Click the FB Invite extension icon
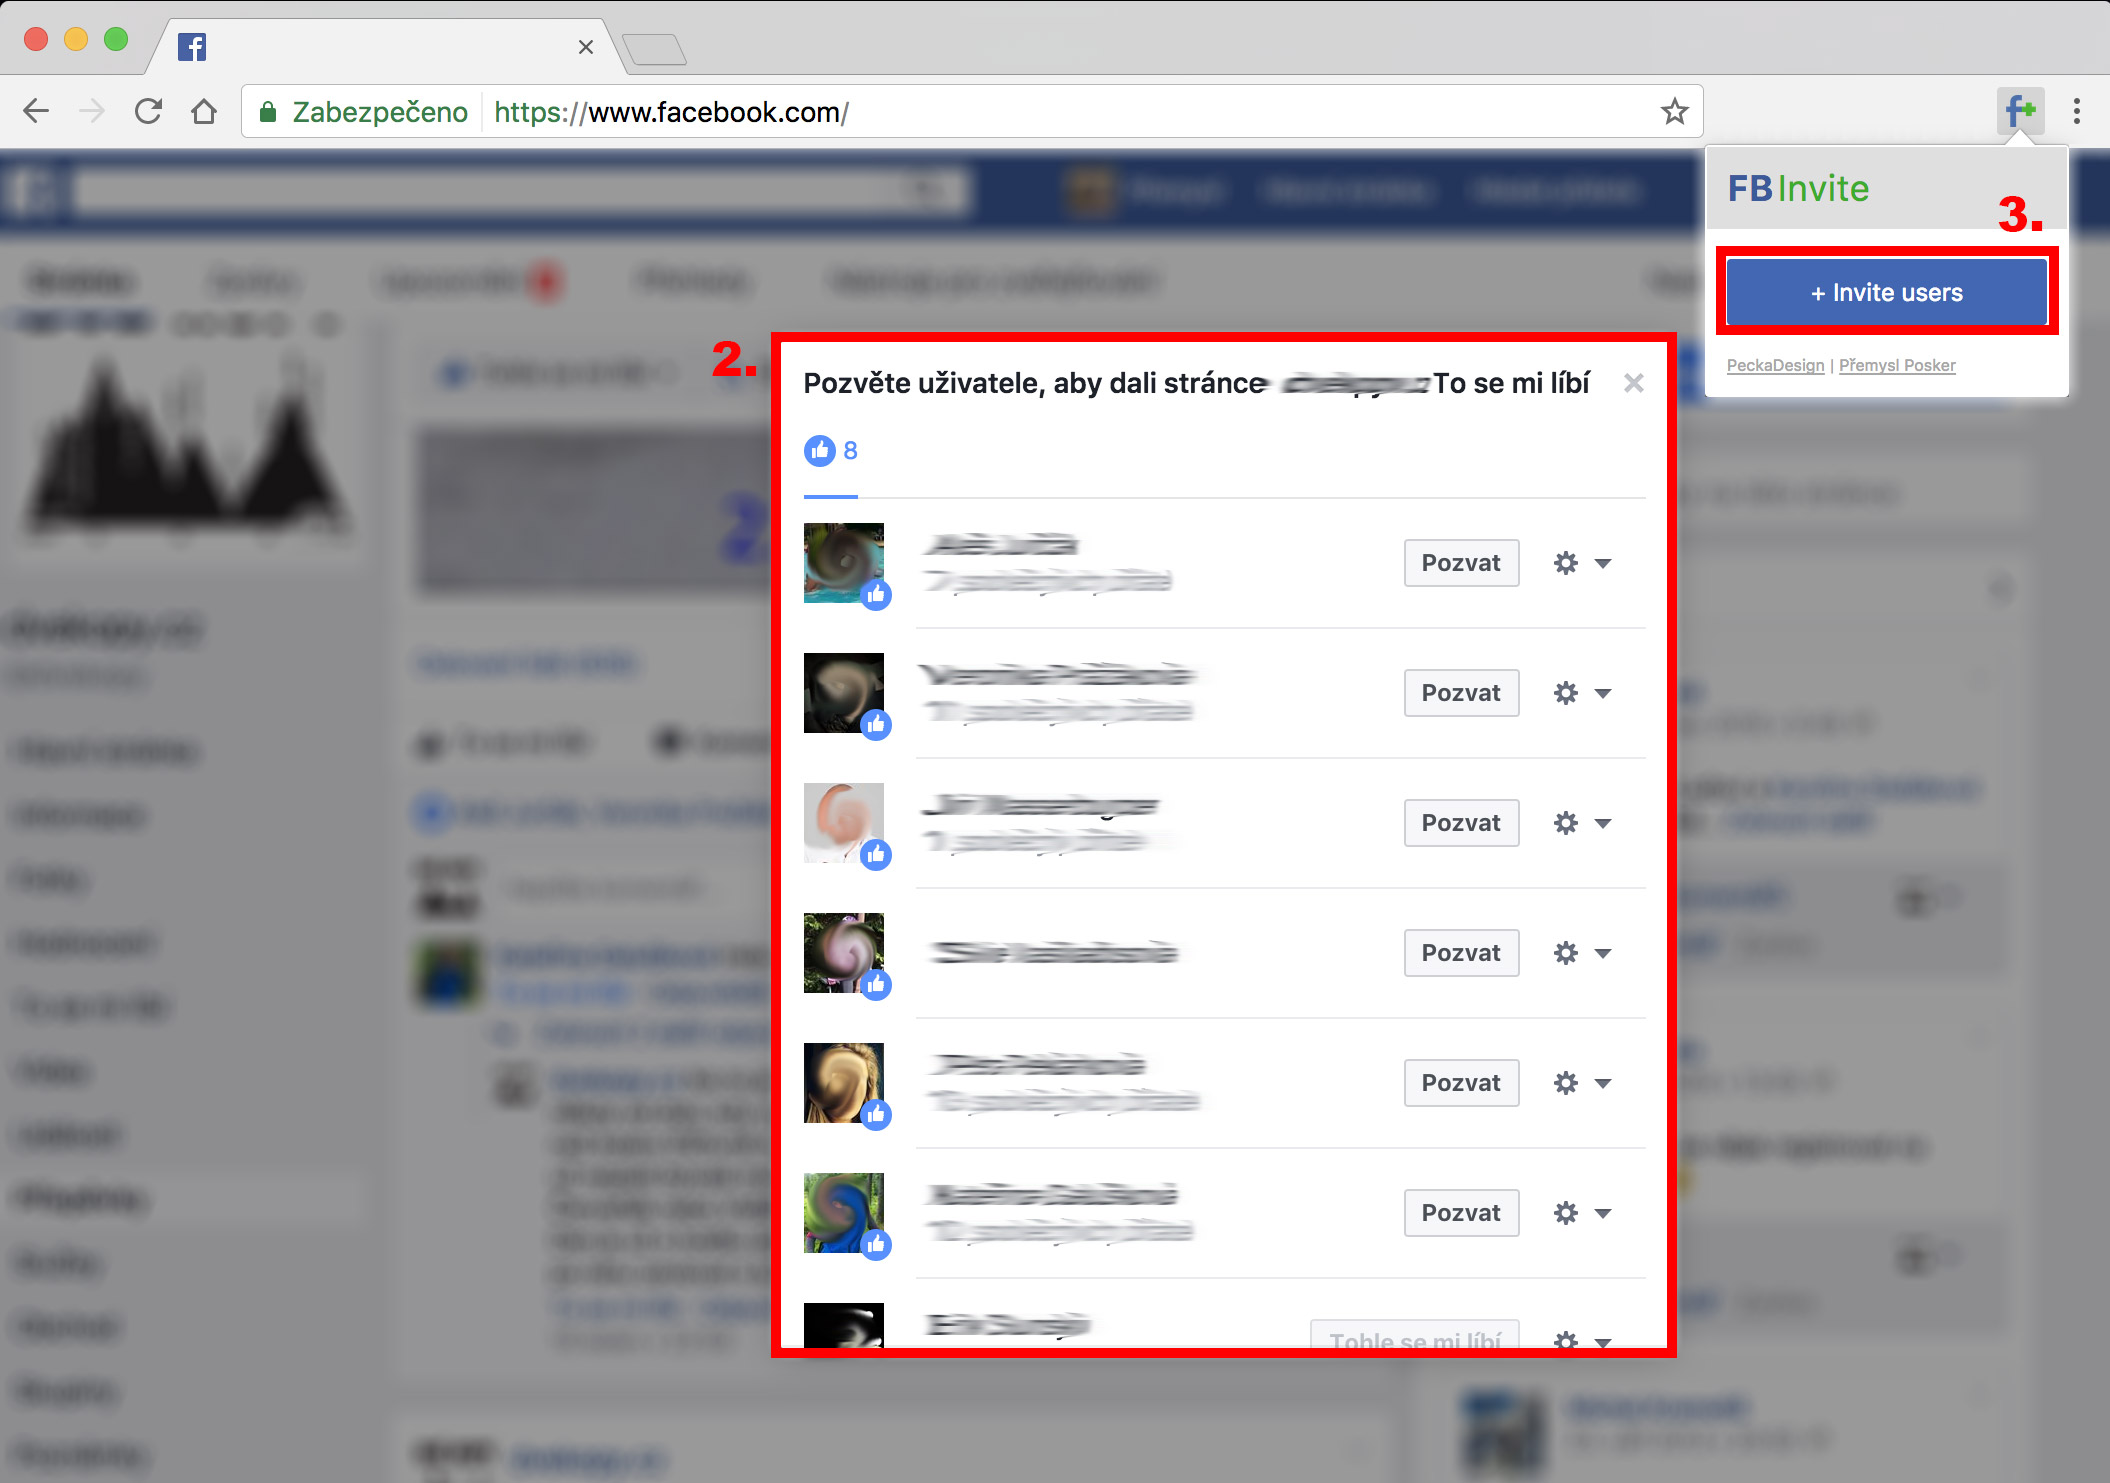This screenshot has height=1483, width=2110. pyautogui.click(x=2020, y=111)
